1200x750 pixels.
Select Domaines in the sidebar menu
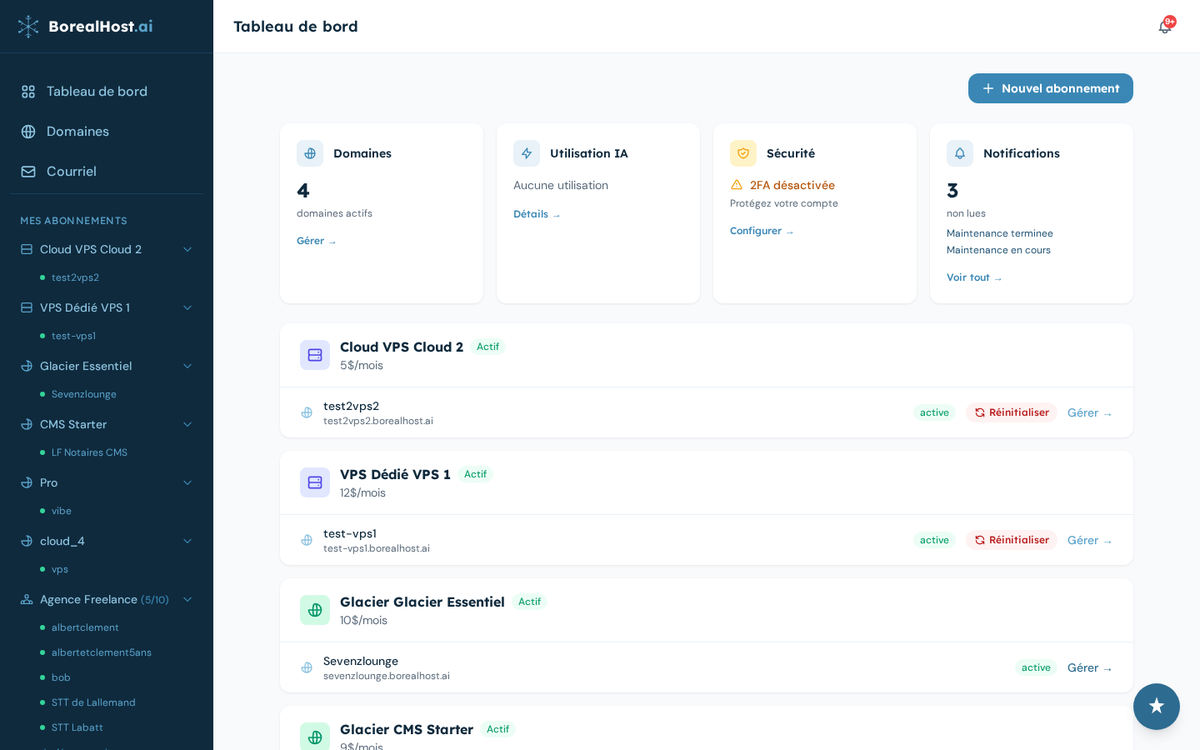[x=72, y=131]
